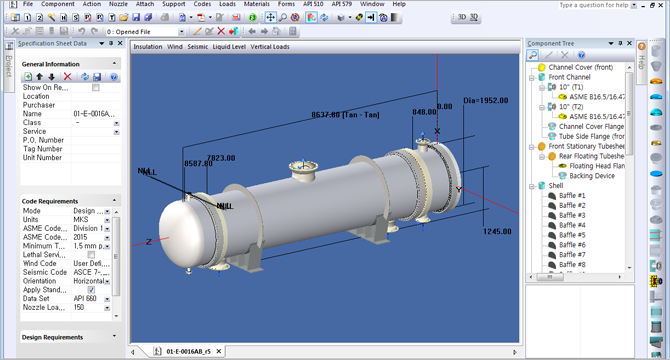Click the green F3 toolbar icon

(253, 18)
